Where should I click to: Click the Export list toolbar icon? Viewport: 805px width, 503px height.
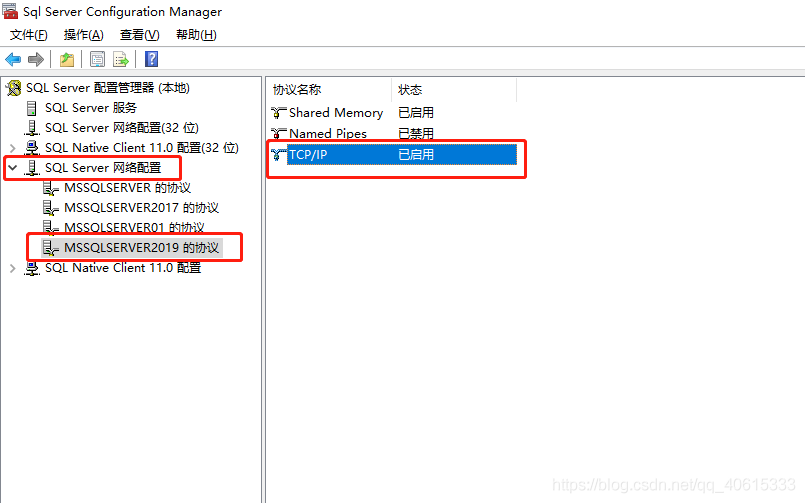tap(121, 60)
